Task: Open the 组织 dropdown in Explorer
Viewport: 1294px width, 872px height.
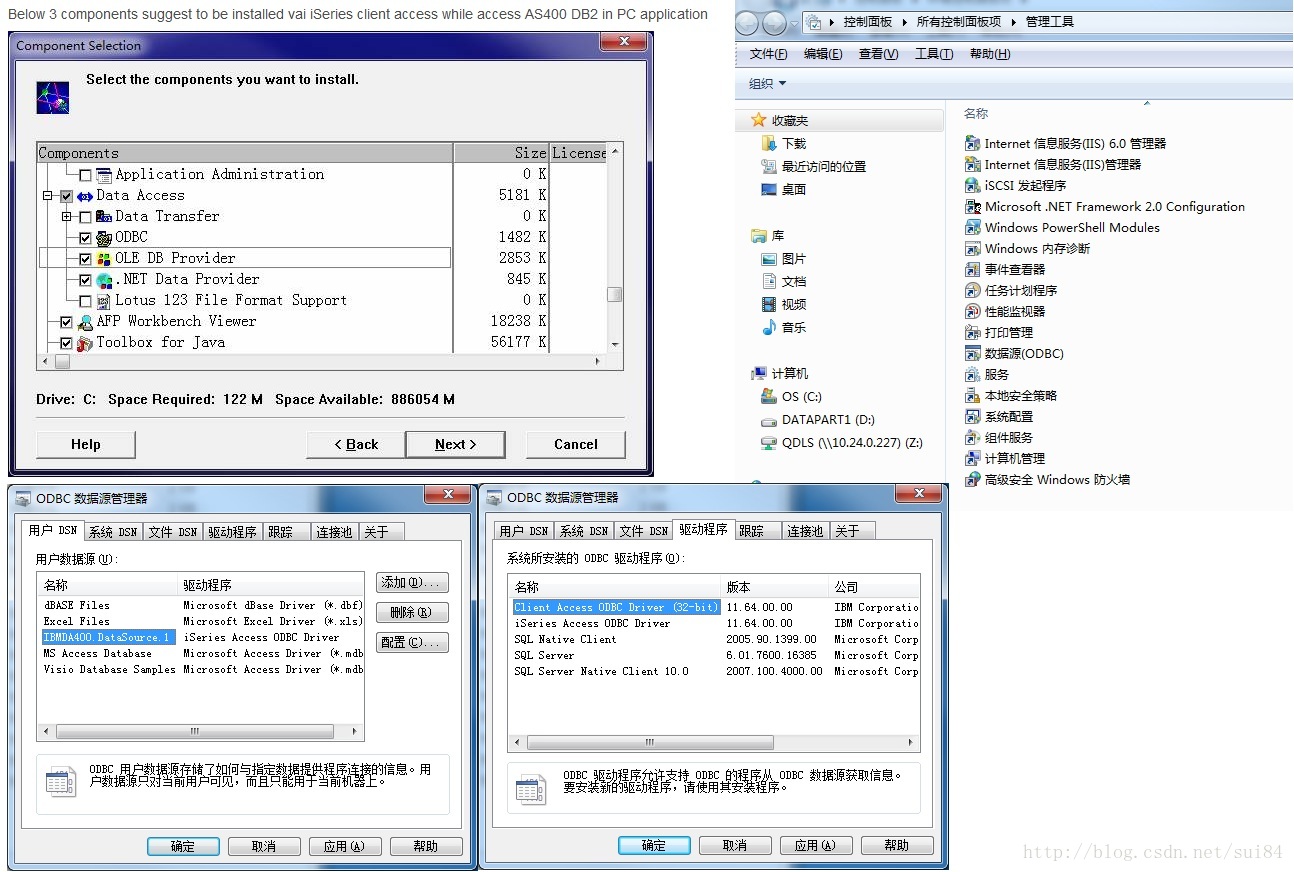Action: tap(768, 84)
